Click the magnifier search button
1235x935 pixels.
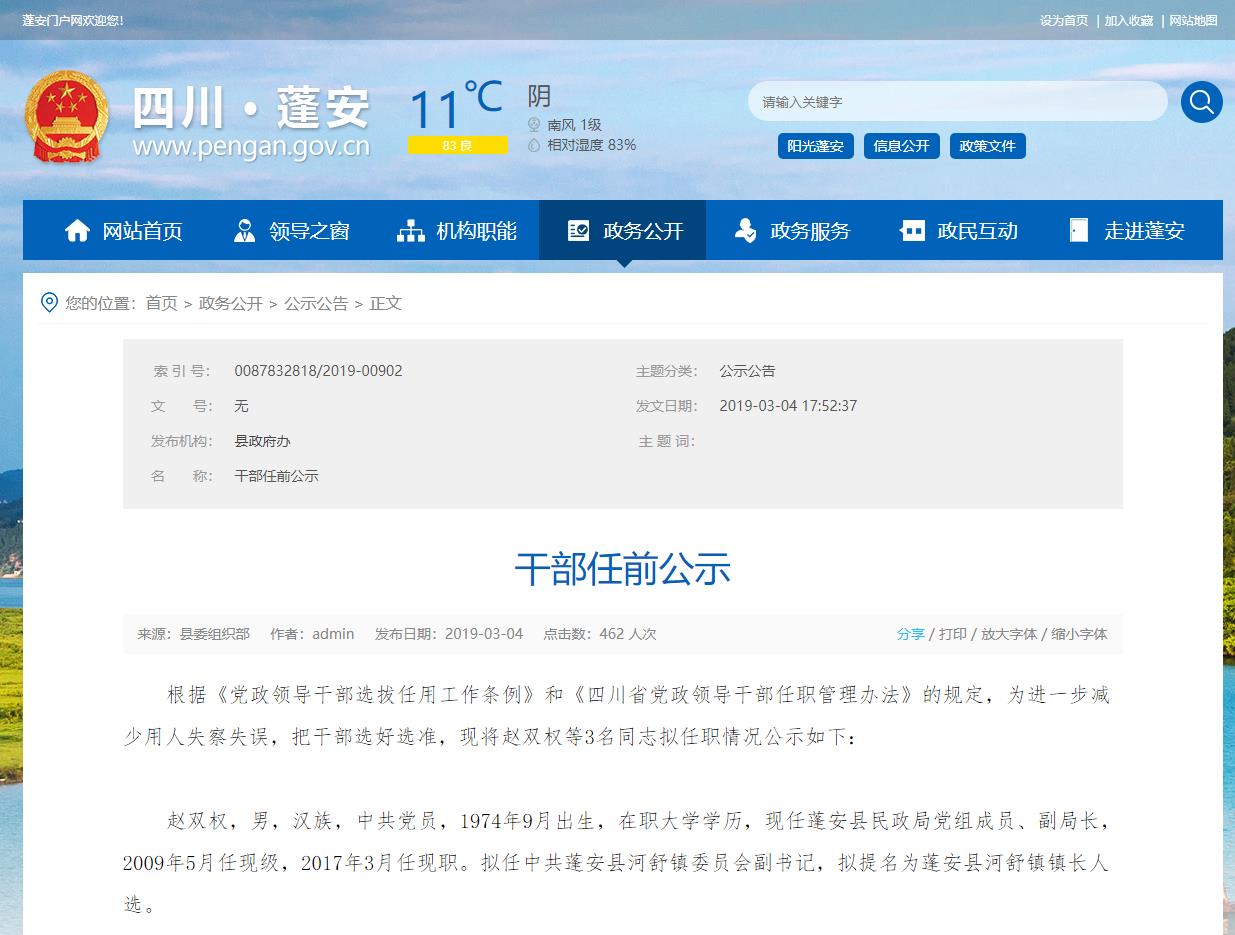click(1201, 102)
